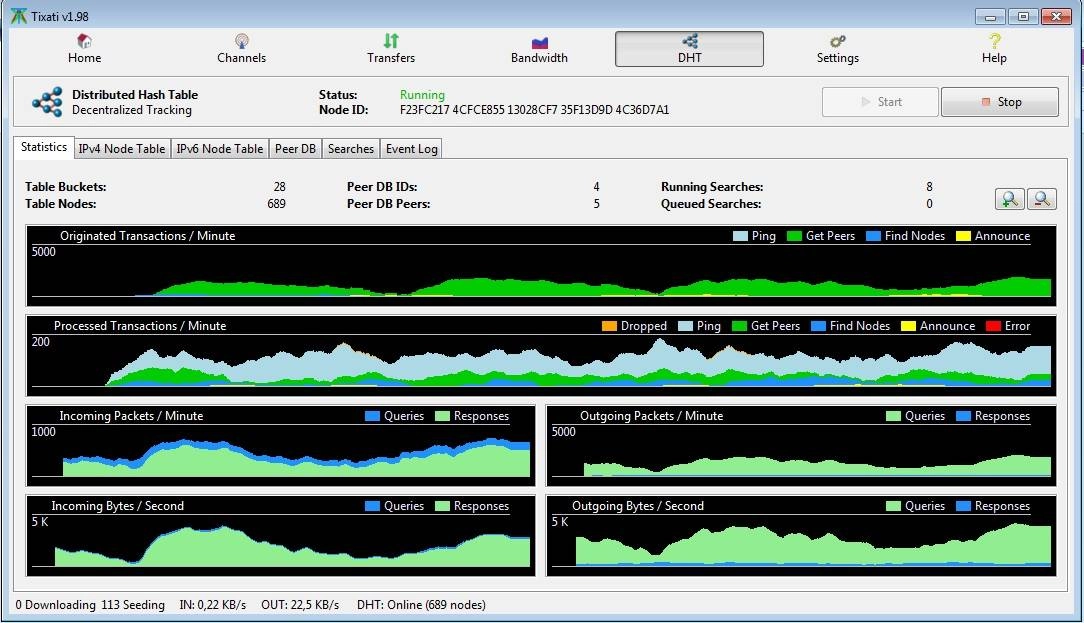This screenshot has height=623, width=1084.
Task: Click 'OUT: 22,5 KB/s' status entry
Action: coord(300,605)
